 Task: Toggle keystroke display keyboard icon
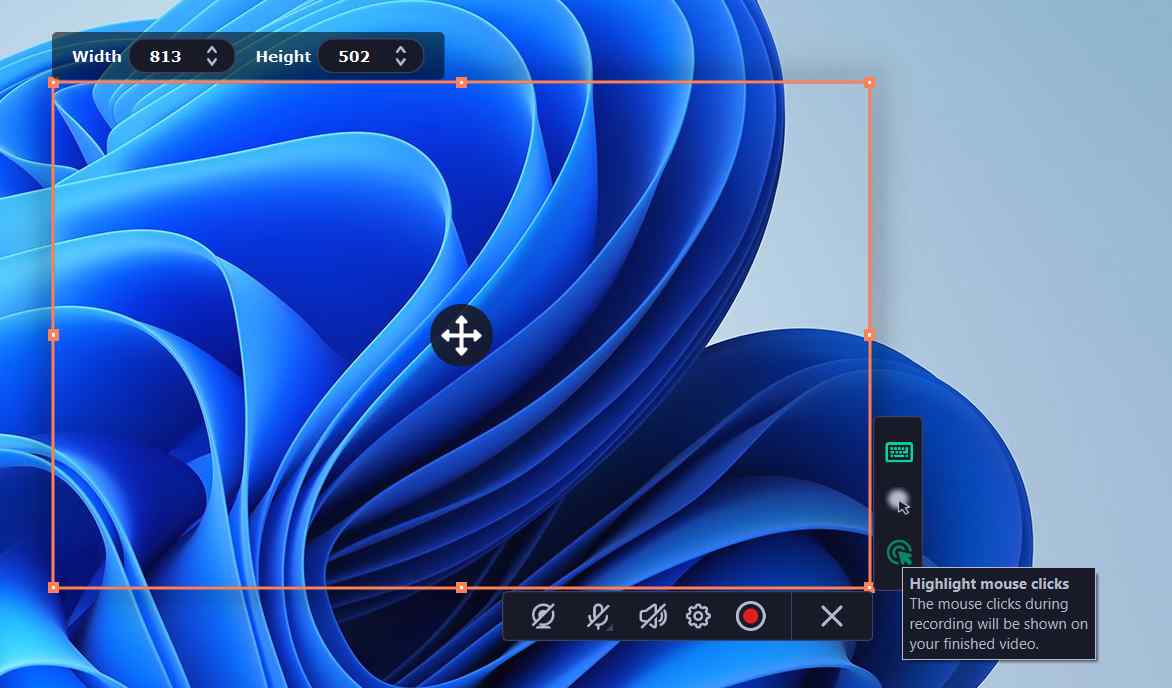click(x=898, y=452)
